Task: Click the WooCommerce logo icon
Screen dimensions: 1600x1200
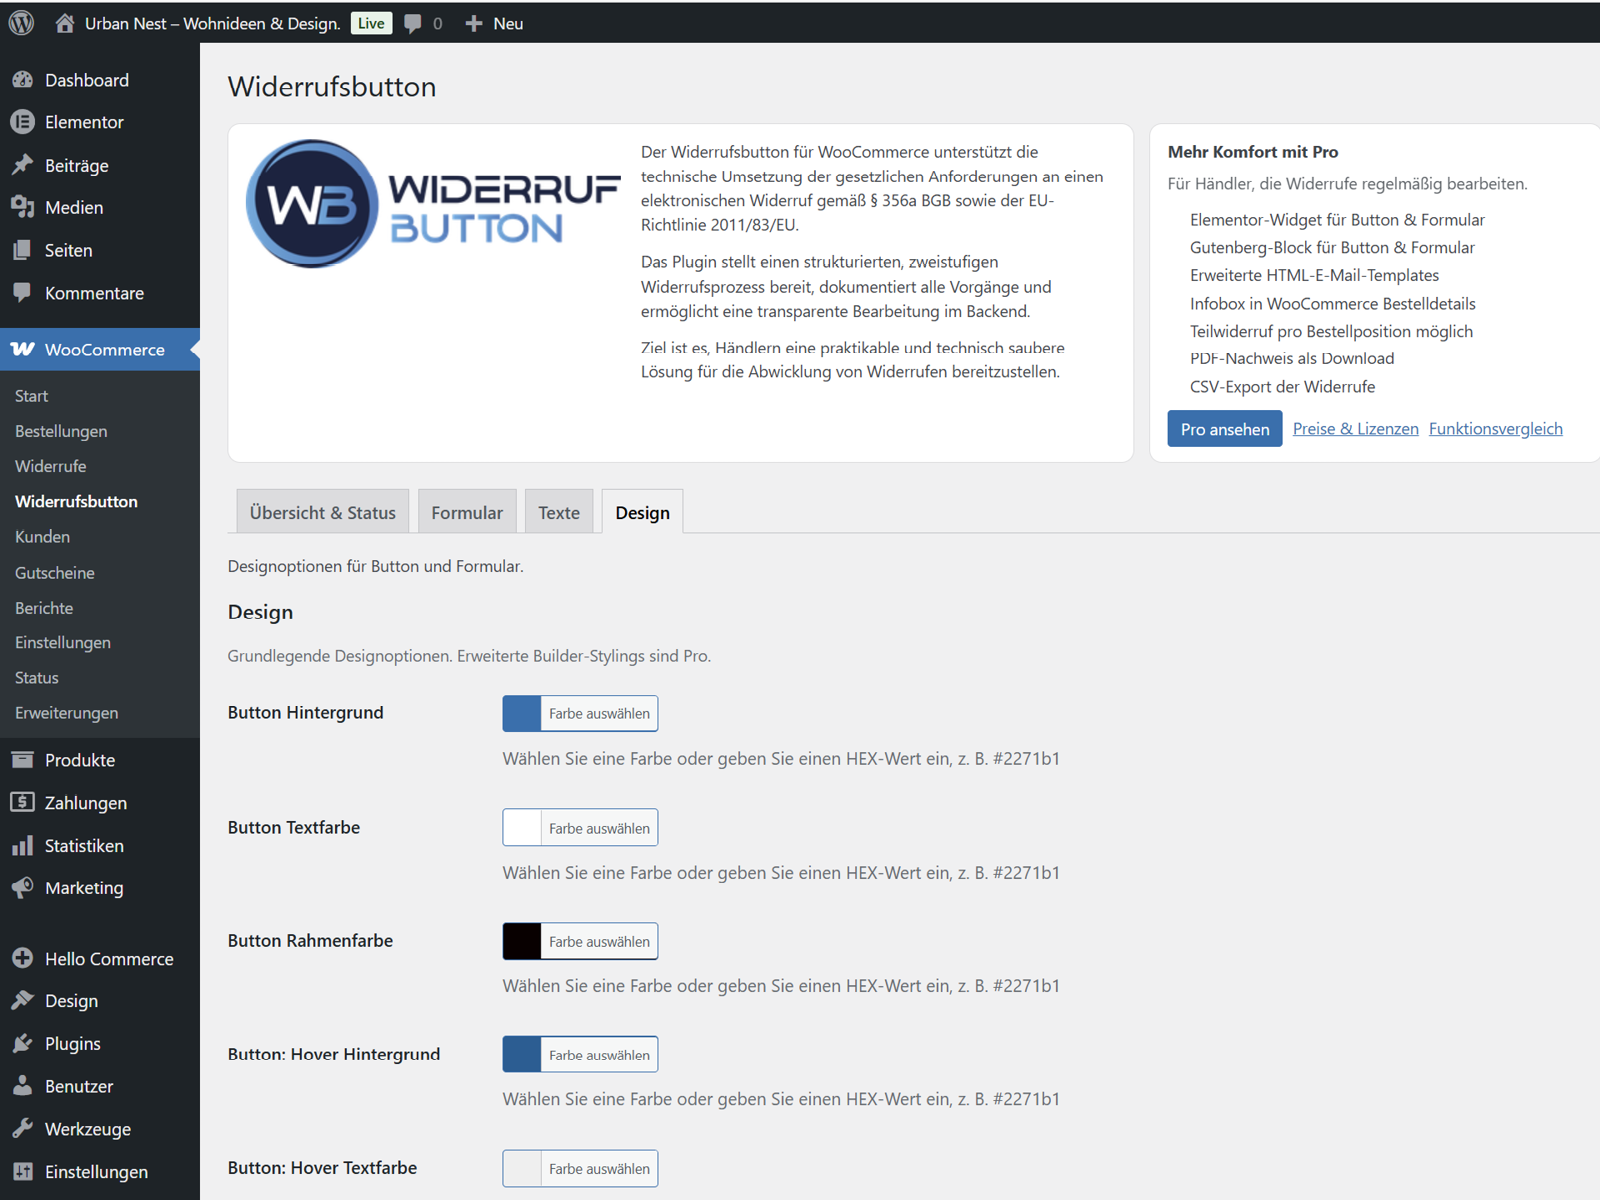Action: [22, 349]
